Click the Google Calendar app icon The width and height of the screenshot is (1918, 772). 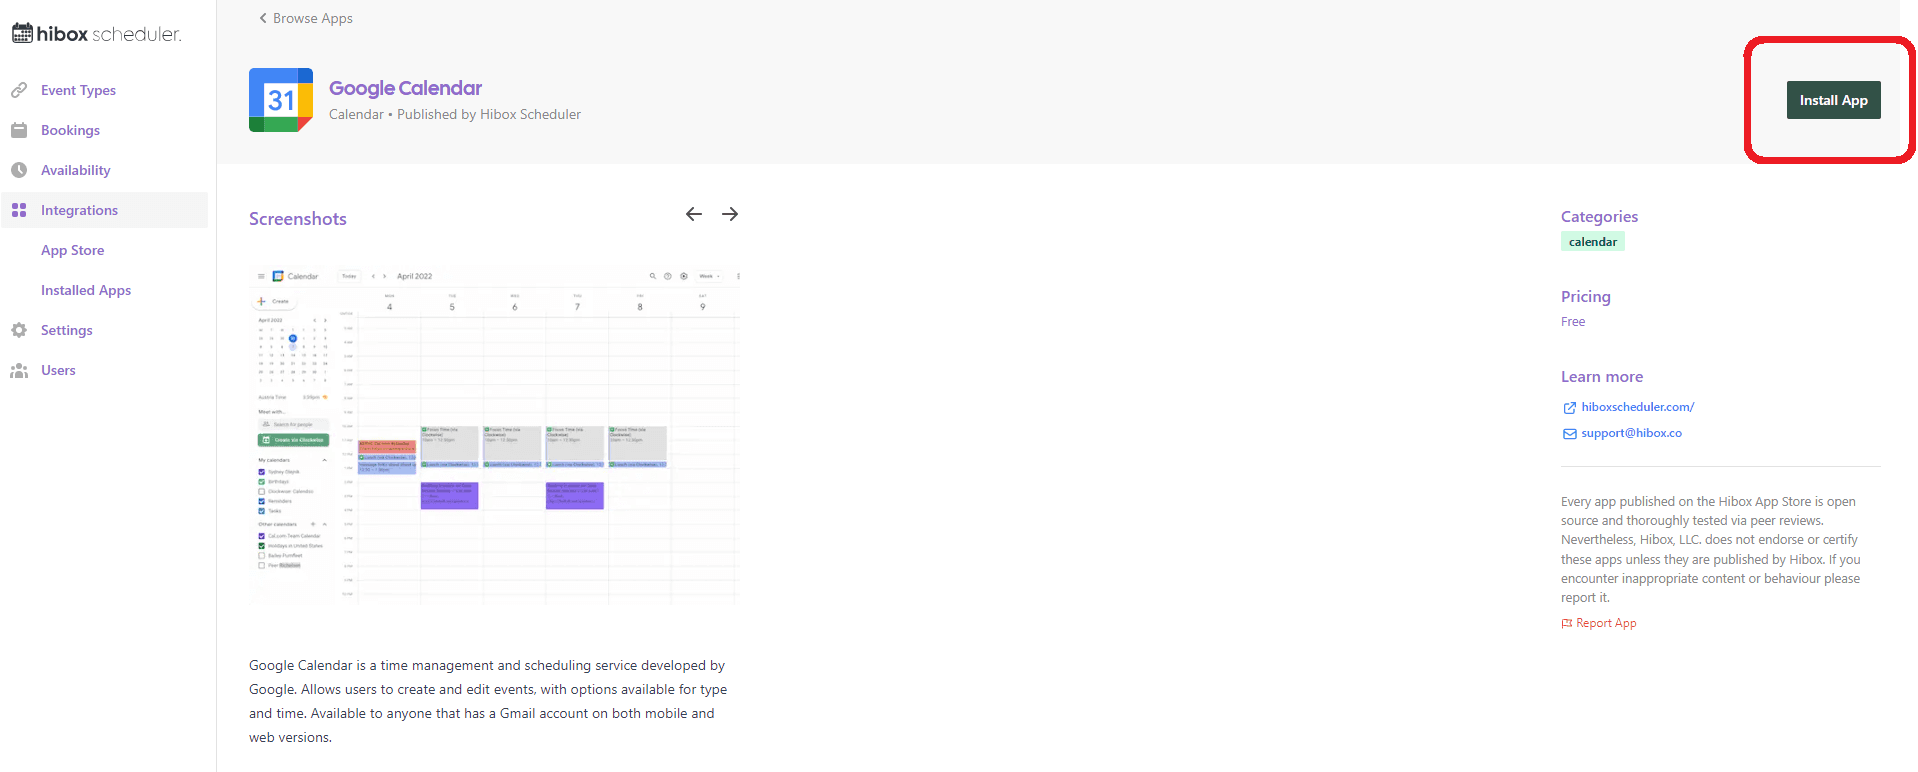pyautogui.click(x=281, y=100)
